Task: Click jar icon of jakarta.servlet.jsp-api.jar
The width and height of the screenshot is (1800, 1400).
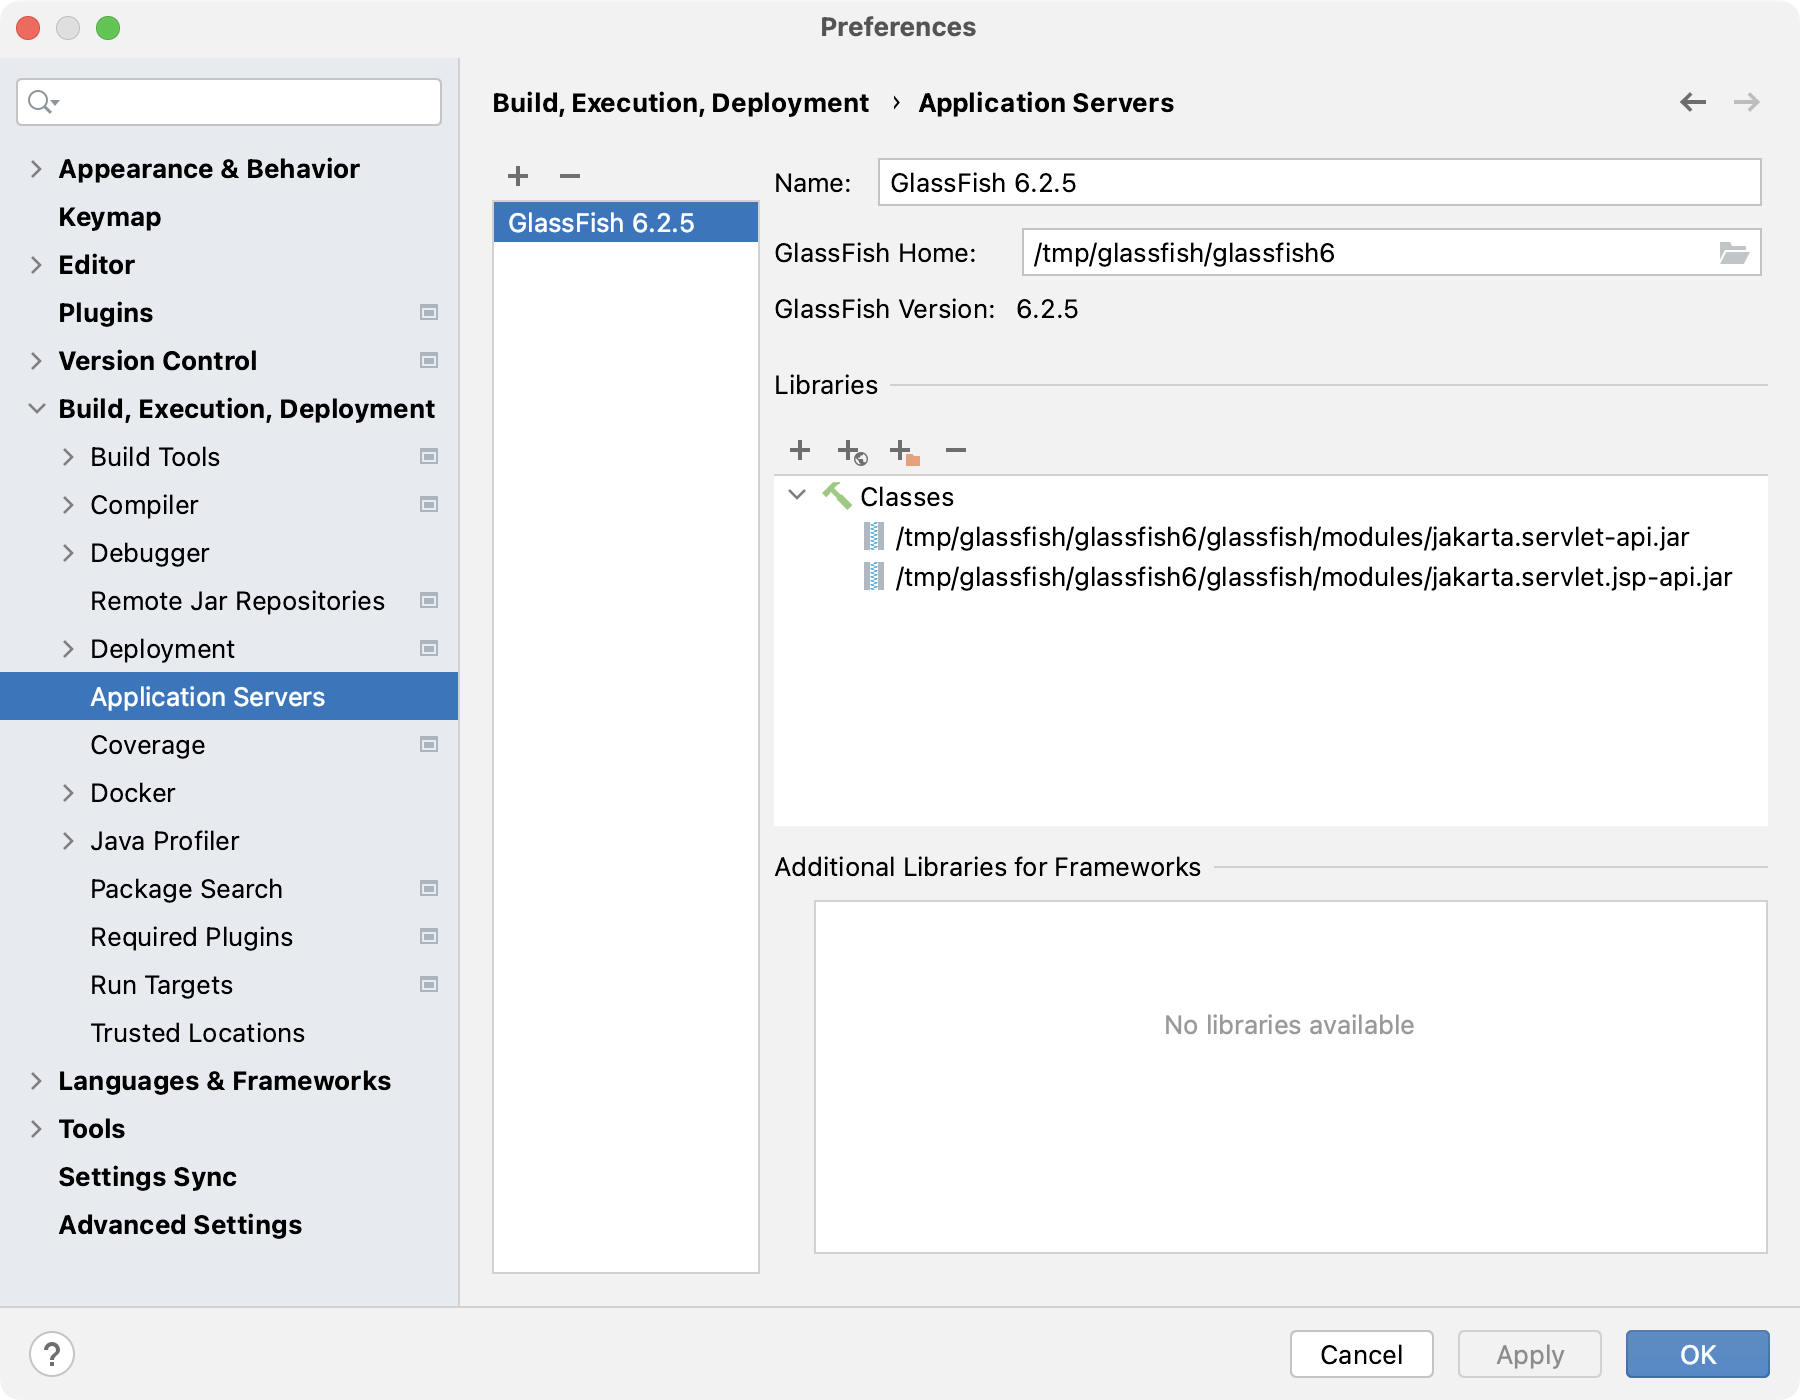Action: [874, 577]
